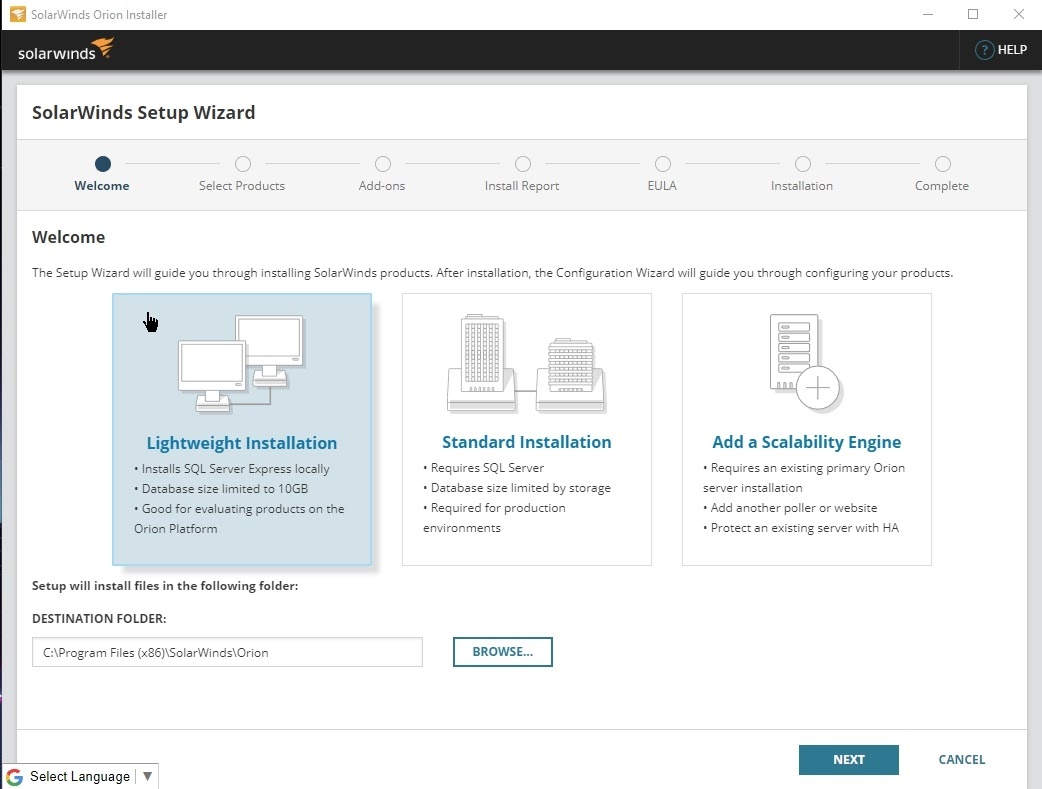Click the Installation step circle
This screenshot has height=789, width=1042.
803,164
